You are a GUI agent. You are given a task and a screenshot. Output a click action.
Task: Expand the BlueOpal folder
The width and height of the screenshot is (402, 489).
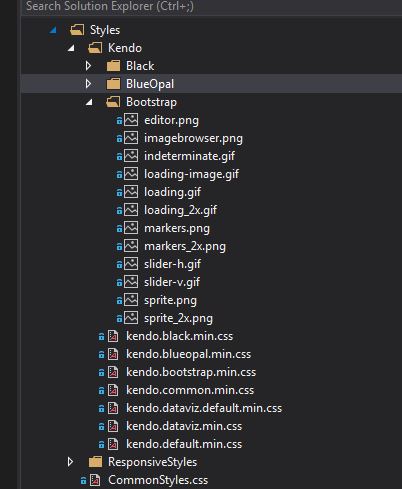(x=88, y=84)
